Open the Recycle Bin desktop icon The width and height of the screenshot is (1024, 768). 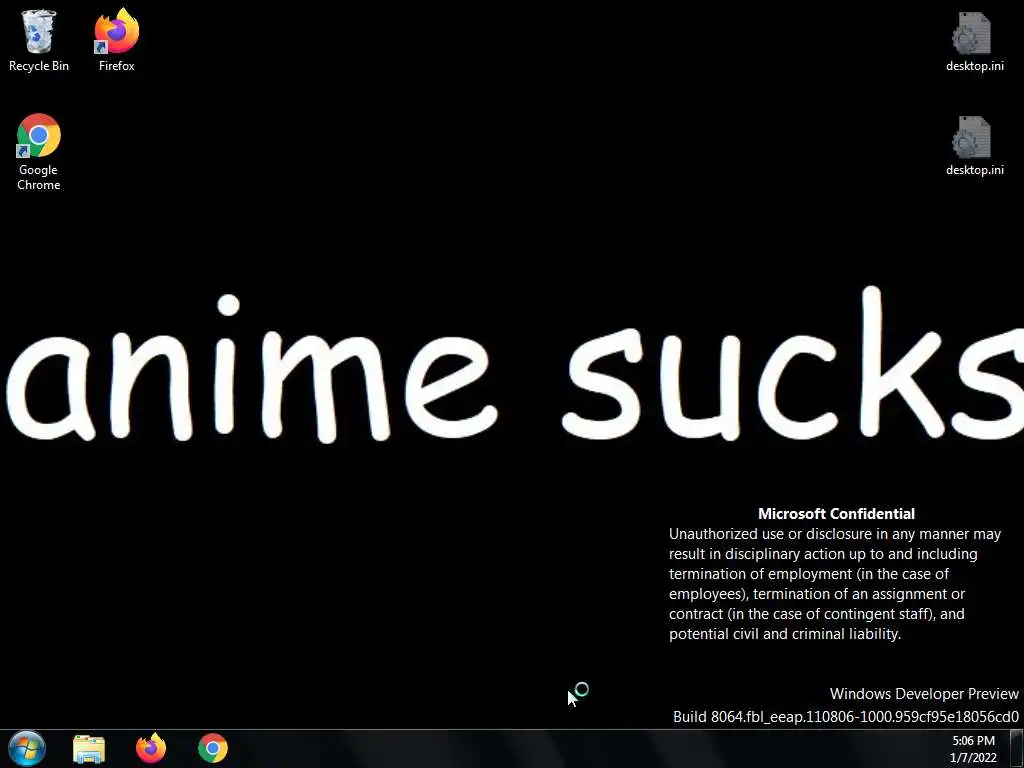pos(39,31)
